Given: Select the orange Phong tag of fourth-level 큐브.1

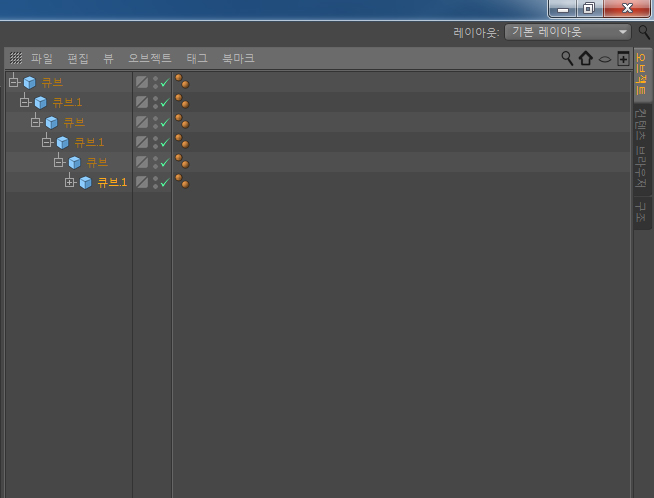Looking at the screenshot, I should pyautogui.click(x=182, y=141).
